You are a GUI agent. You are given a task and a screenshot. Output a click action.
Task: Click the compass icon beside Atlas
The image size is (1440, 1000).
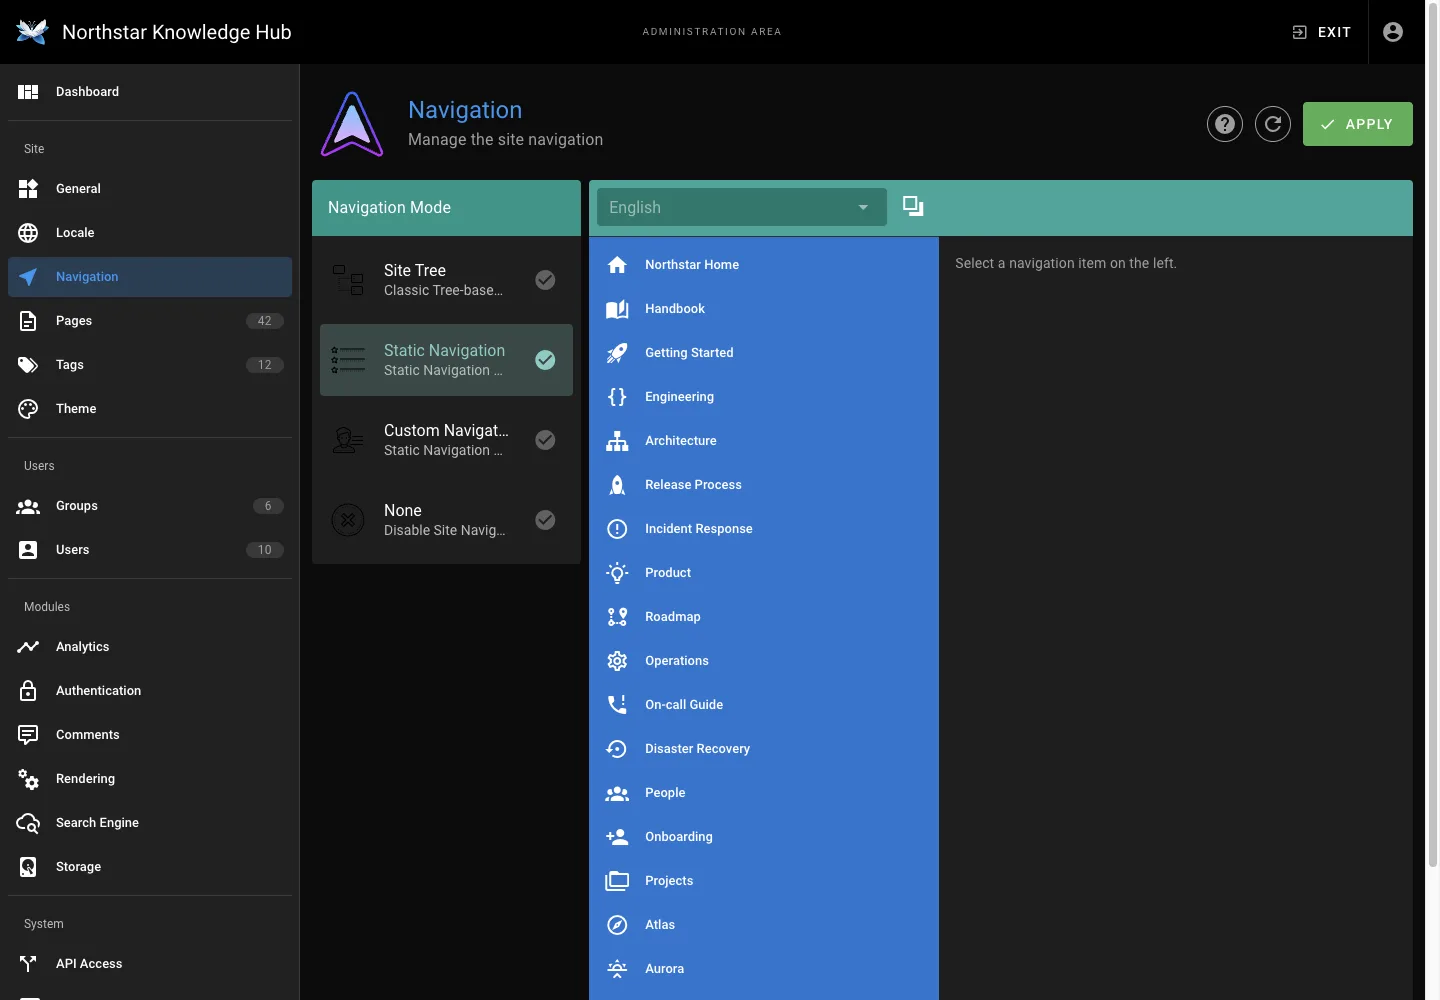click(617, 925)
